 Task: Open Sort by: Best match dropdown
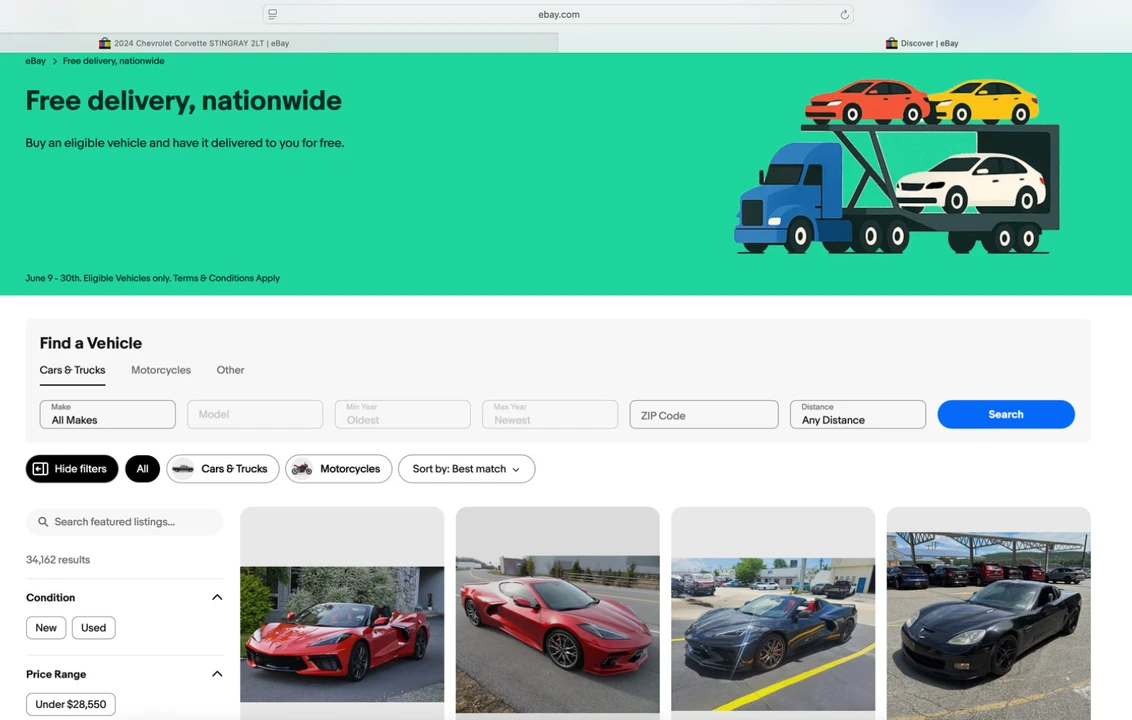pyautogui.click(x=466, y=469)
